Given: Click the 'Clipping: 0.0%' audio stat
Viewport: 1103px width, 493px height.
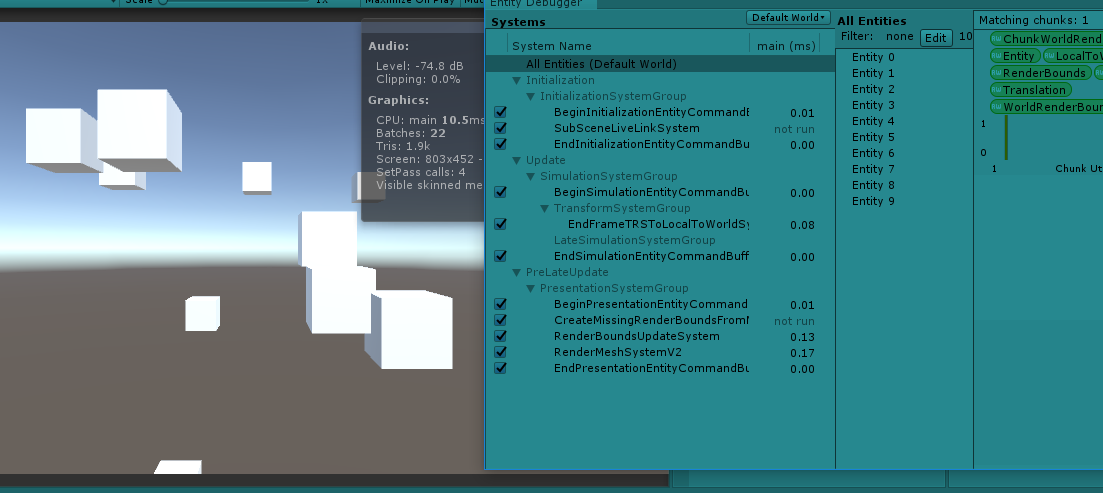Looking at the screenshot, I should [x=418, y=79].
